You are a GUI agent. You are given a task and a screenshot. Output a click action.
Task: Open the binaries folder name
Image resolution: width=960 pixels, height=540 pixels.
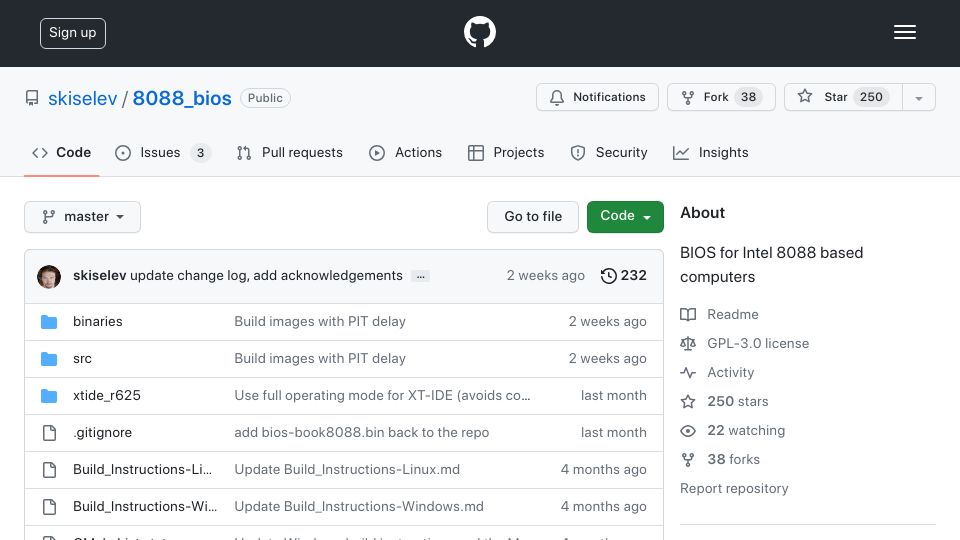(x=97, y=321)
